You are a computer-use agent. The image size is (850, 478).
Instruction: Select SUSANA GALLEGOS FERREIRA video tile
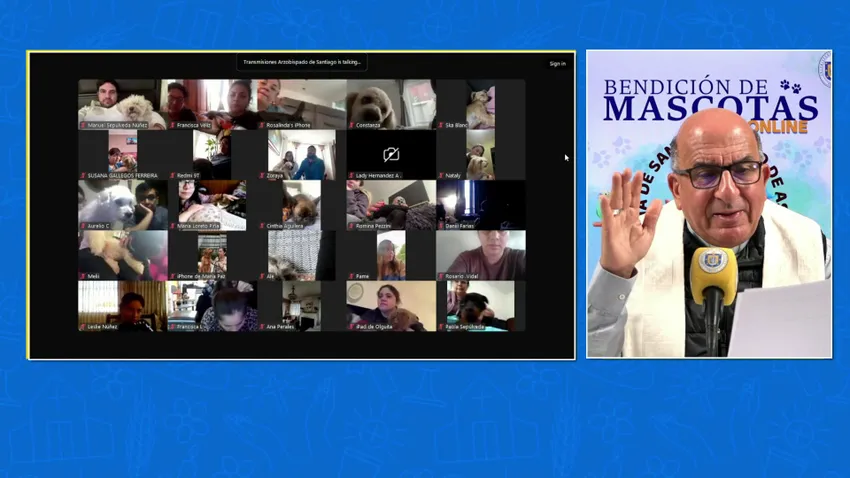coord(122,154)
